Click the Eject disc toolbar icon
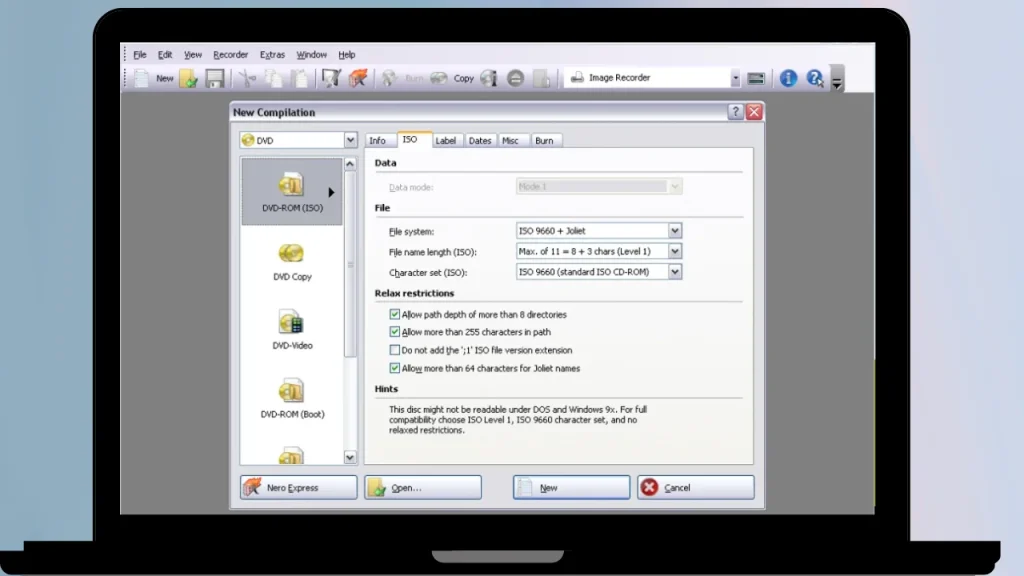The height and width of the screenshot is (576, 1024). click(515, 78)
